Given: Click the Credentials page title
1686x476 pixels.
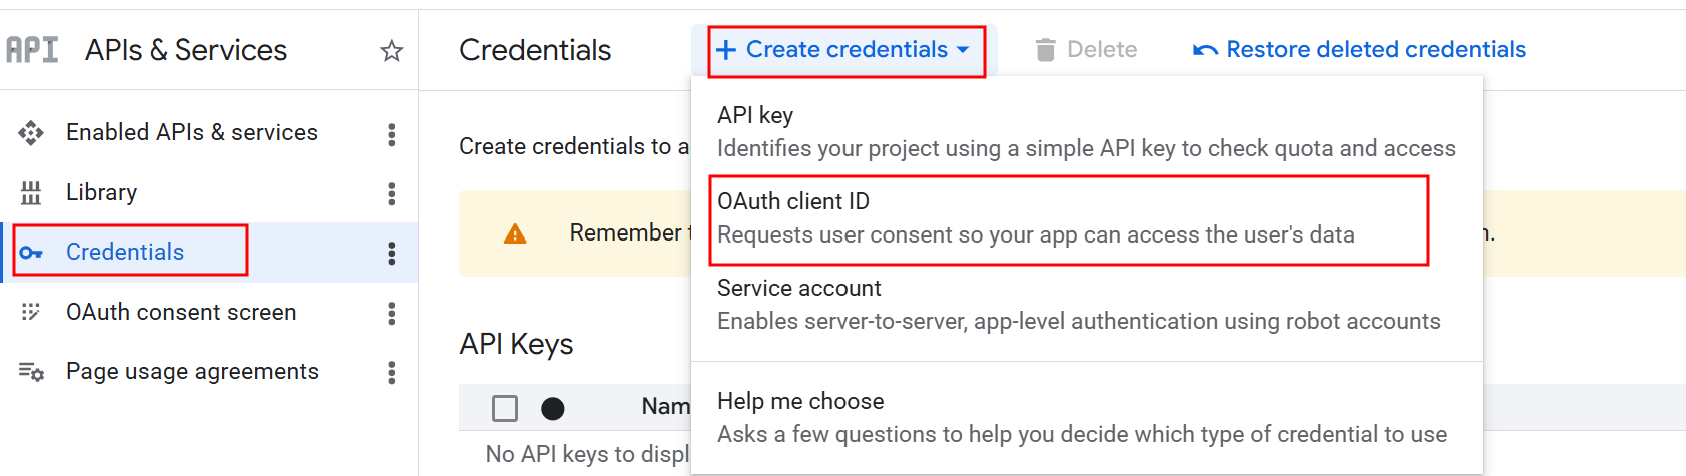Looking at the screenshot, I should 535,50.
